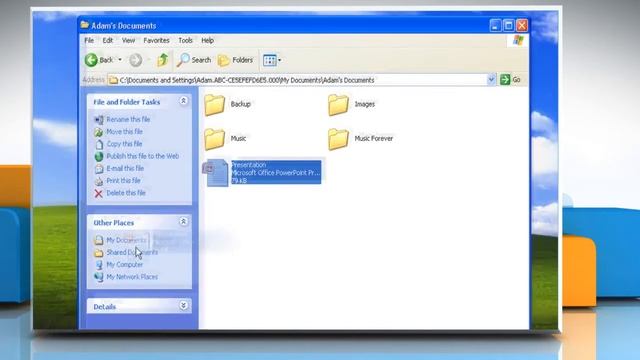Open My Documents in Other Places
The image size is (640, 360).
(126, 240)
